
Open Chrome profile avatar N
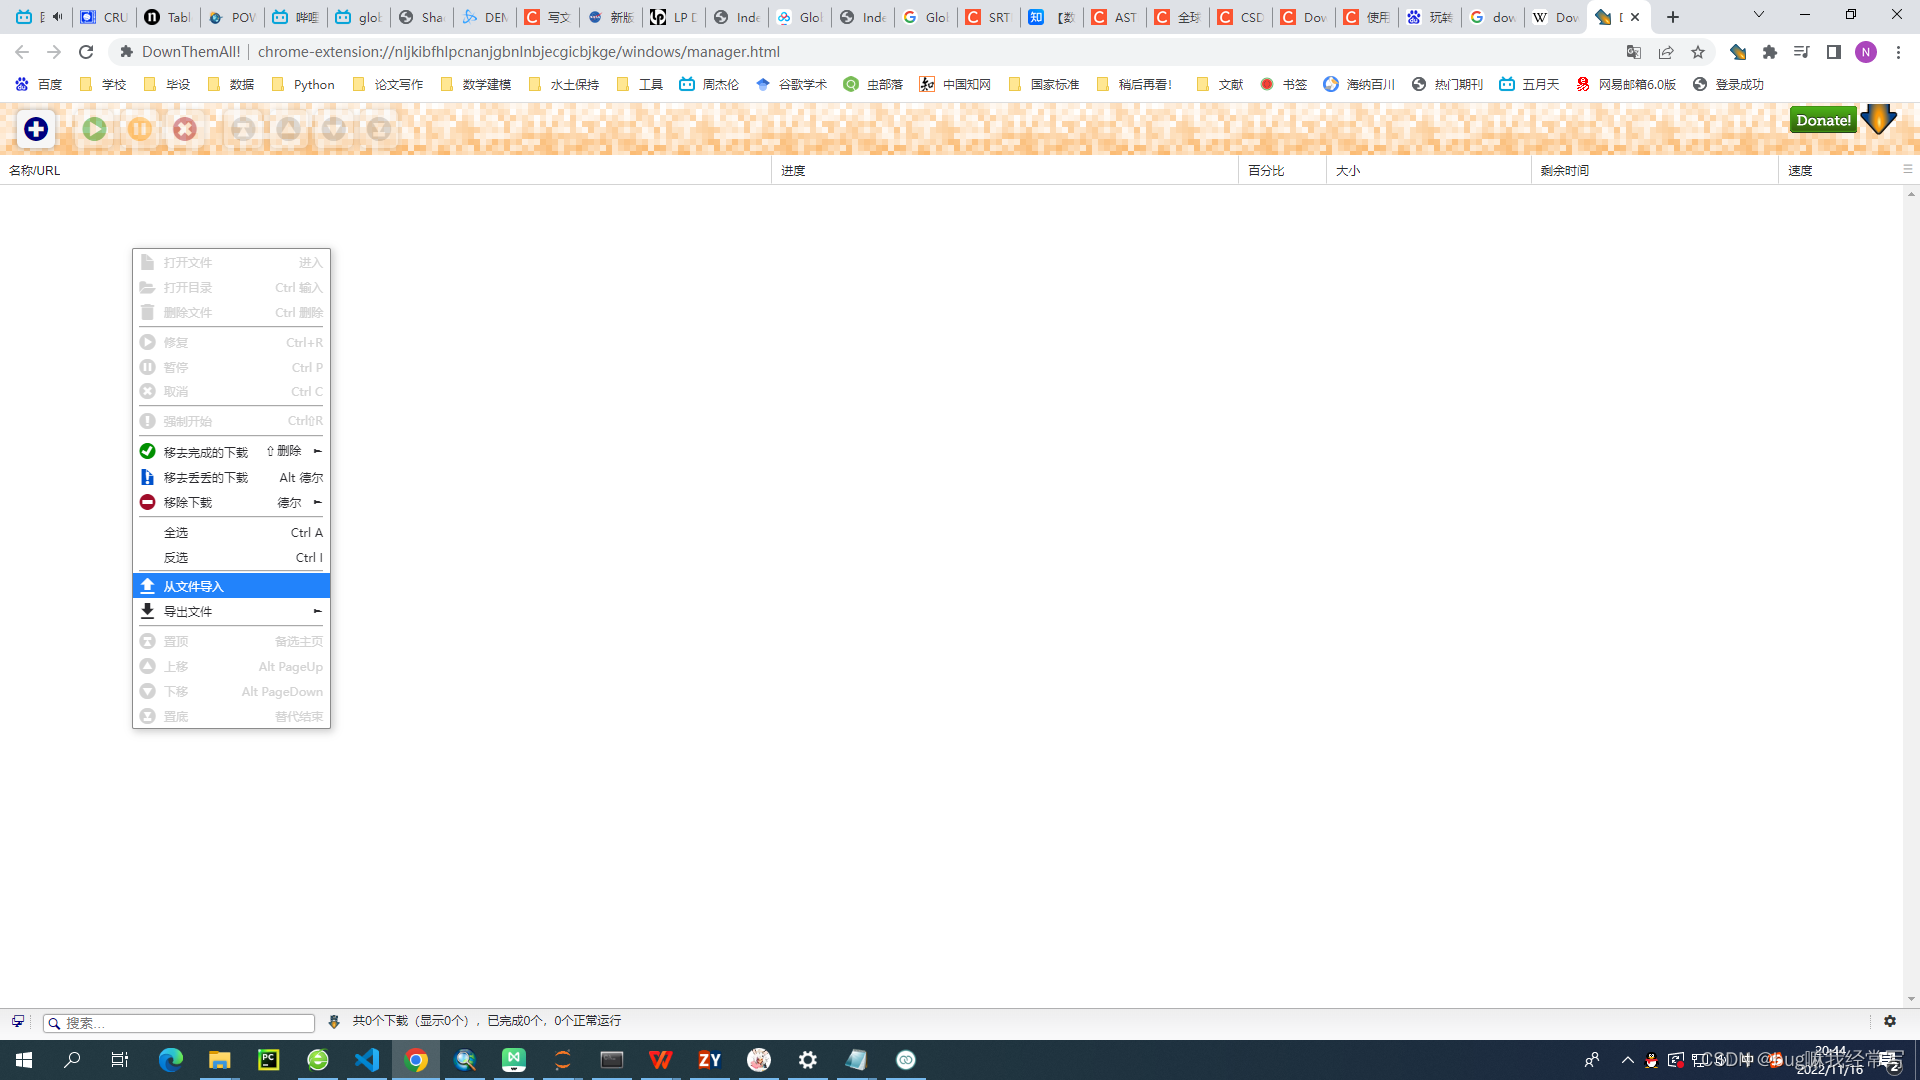point(1866,52)
